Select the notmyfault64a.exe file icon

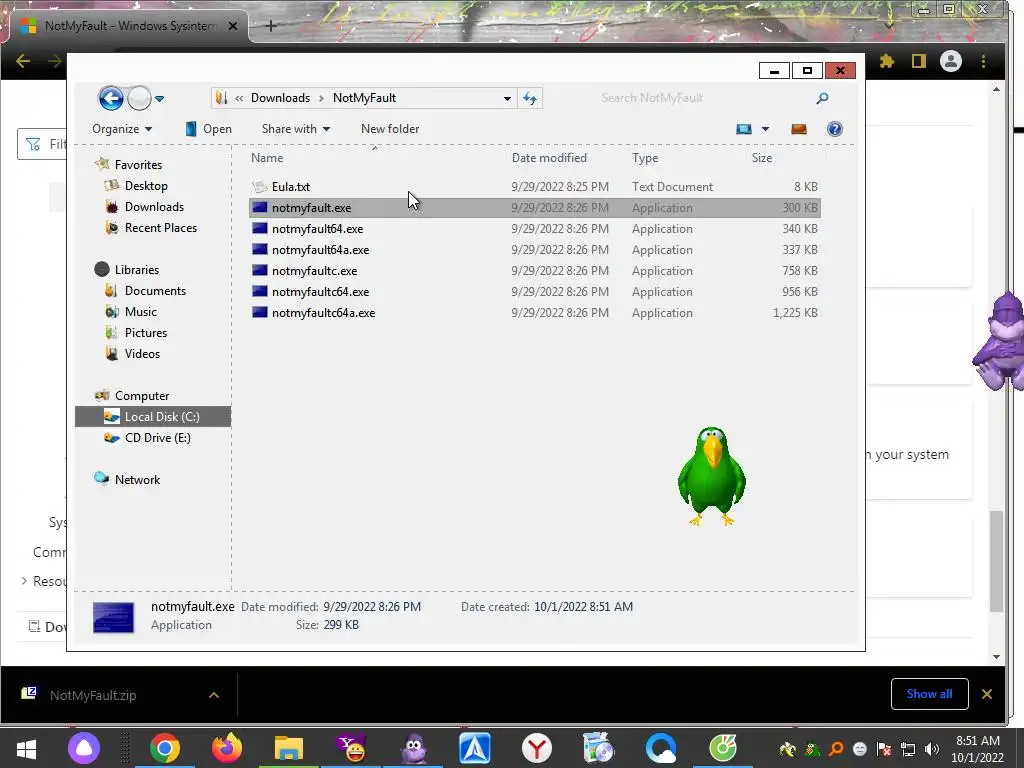[260, 249]
